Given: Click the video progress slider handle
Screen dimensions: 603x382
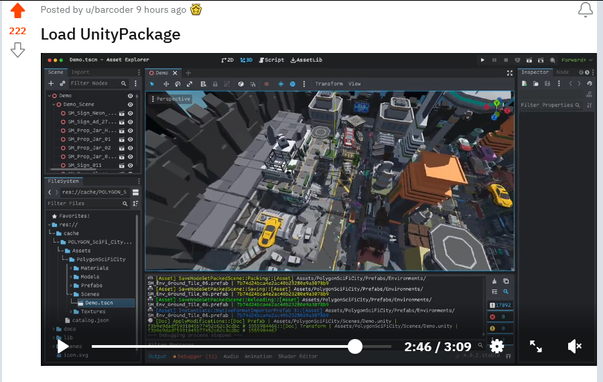Looking at the screenshot, I should [x=355, y=346].
